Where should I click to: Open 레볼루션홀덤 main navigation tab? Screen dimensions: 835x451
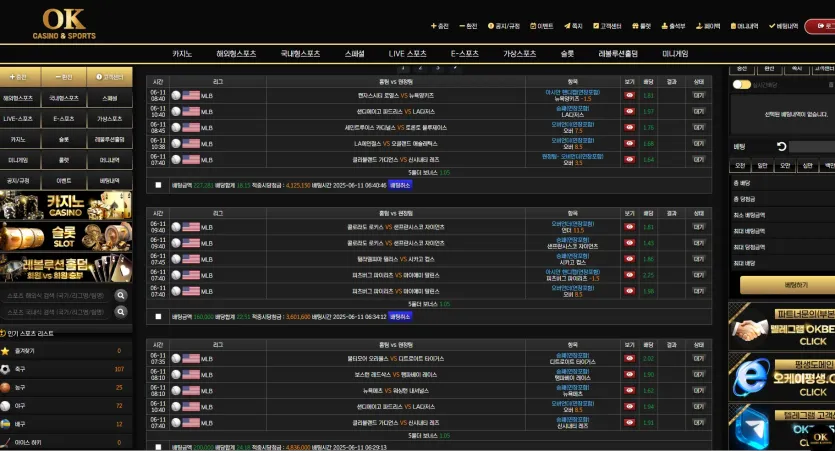pos(618,54)
